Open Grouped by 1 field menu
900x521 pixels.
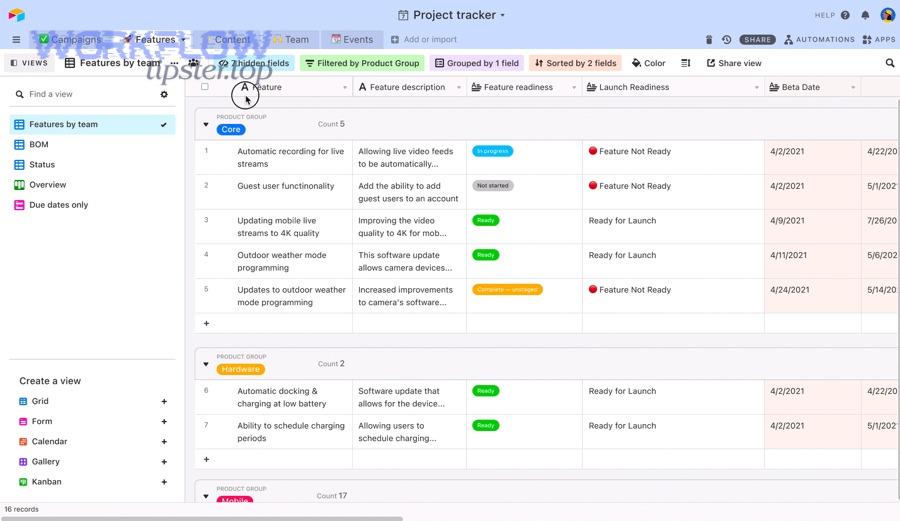tap(477, 63)
